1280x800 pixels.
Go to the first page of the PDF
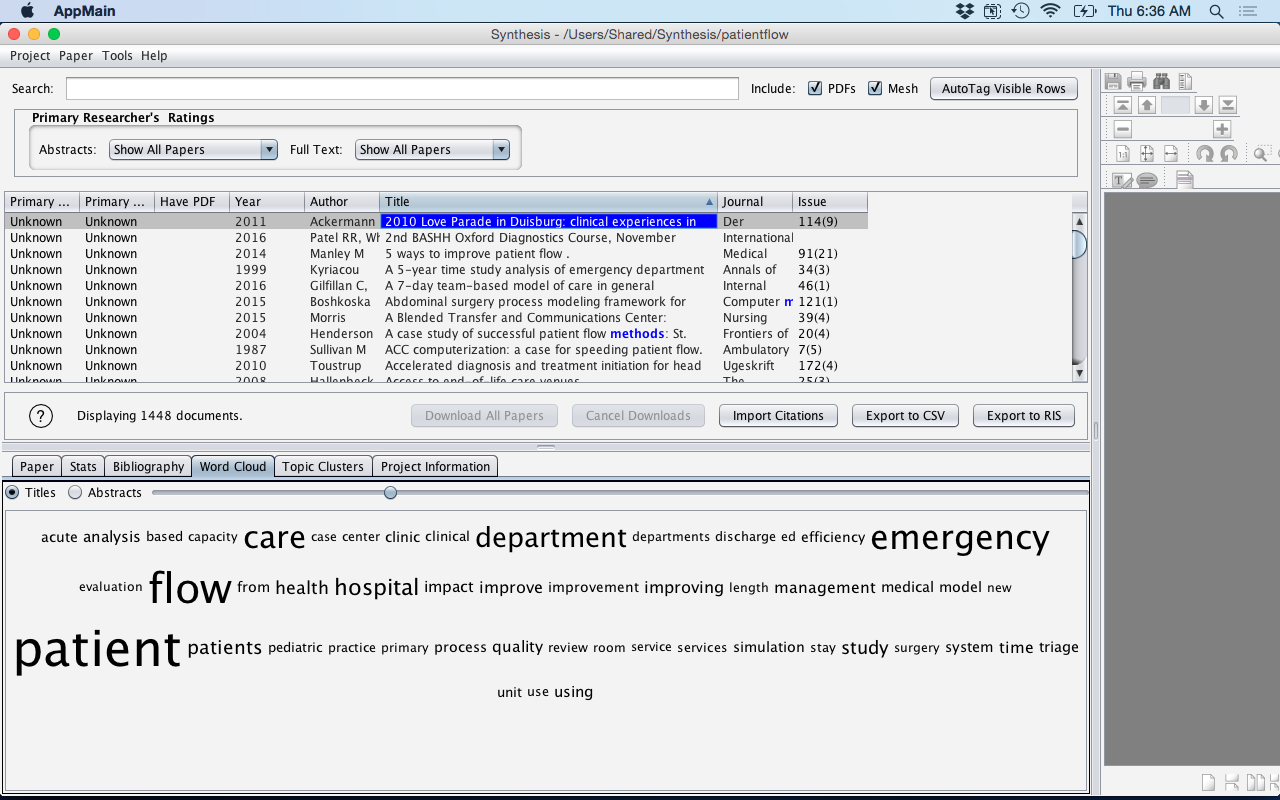tap(1123, 105)
